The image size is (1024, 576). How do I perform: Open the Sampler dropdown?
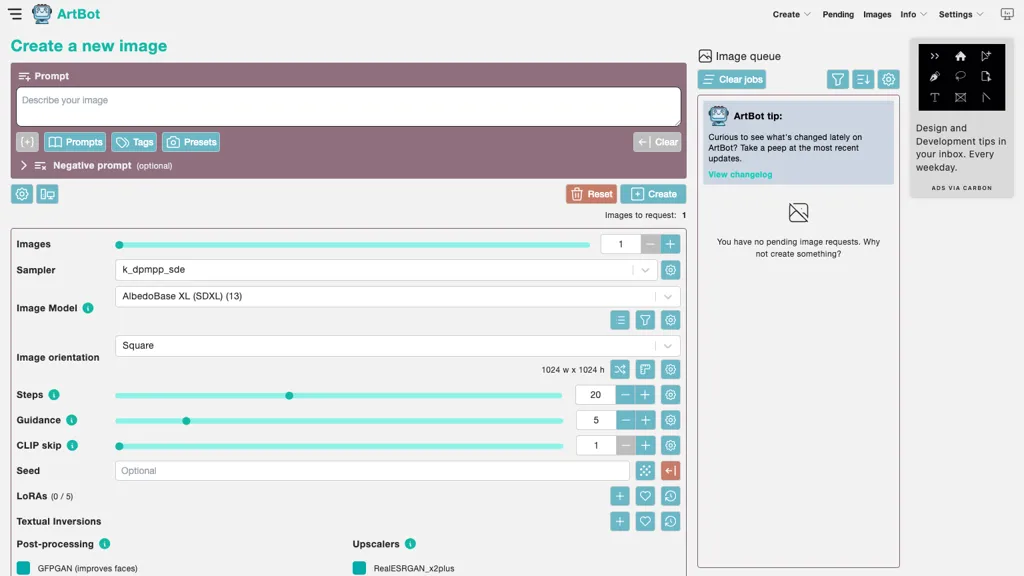point(385,270)
